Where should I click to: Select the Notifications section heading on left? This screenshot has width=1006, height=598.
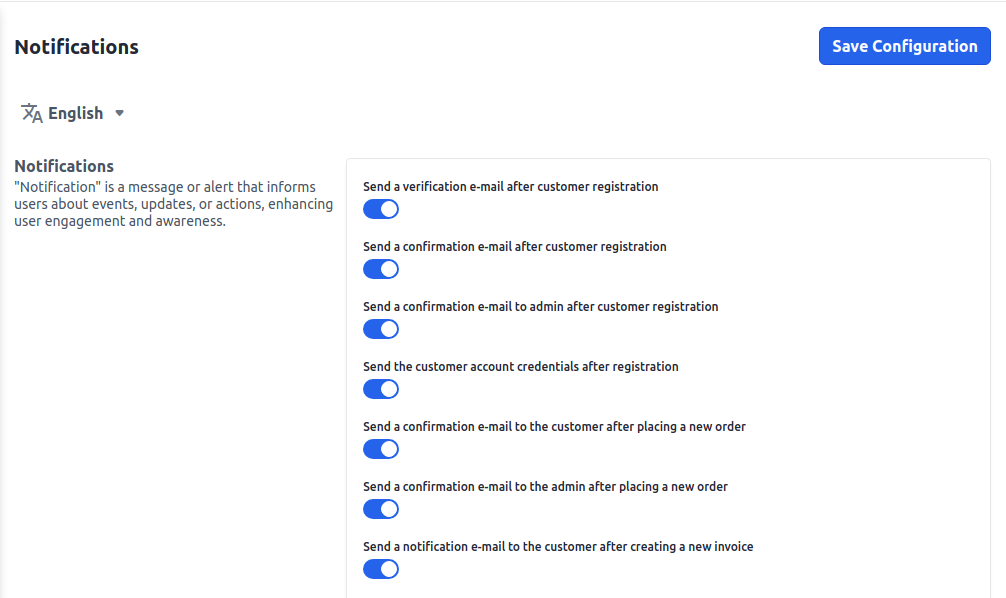coord(64,165)
